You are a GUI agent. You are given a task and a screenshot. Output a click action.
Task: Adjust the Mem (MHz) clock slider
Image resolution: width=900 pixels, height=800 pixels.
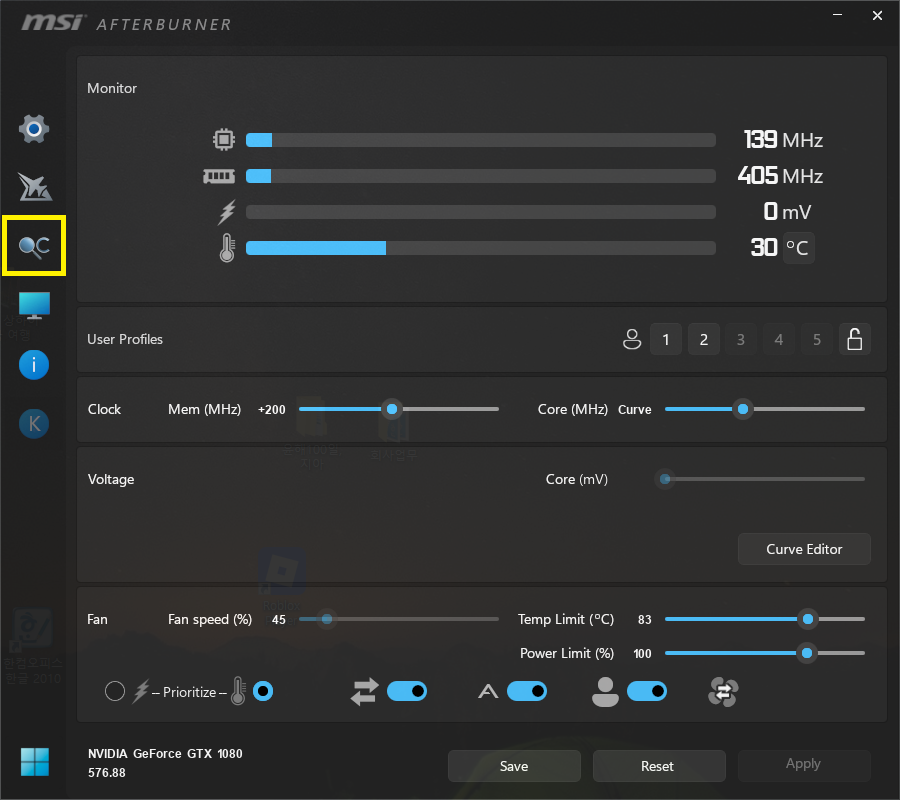[399, 409]
